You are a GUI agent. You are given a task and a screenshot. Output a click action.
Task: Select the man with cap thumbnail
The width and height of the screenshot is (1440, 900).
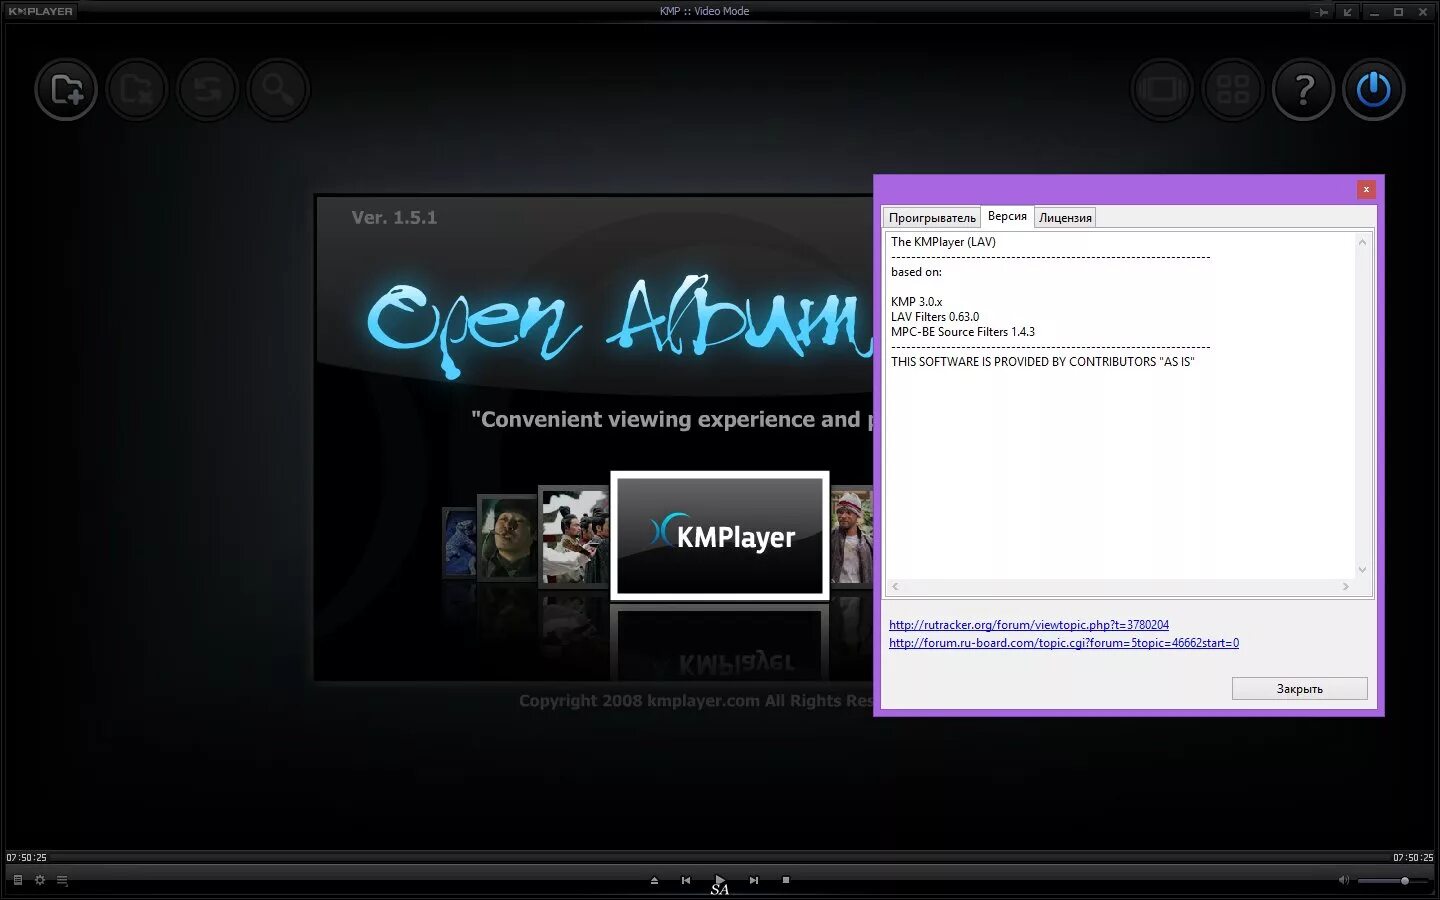[851, 537]
